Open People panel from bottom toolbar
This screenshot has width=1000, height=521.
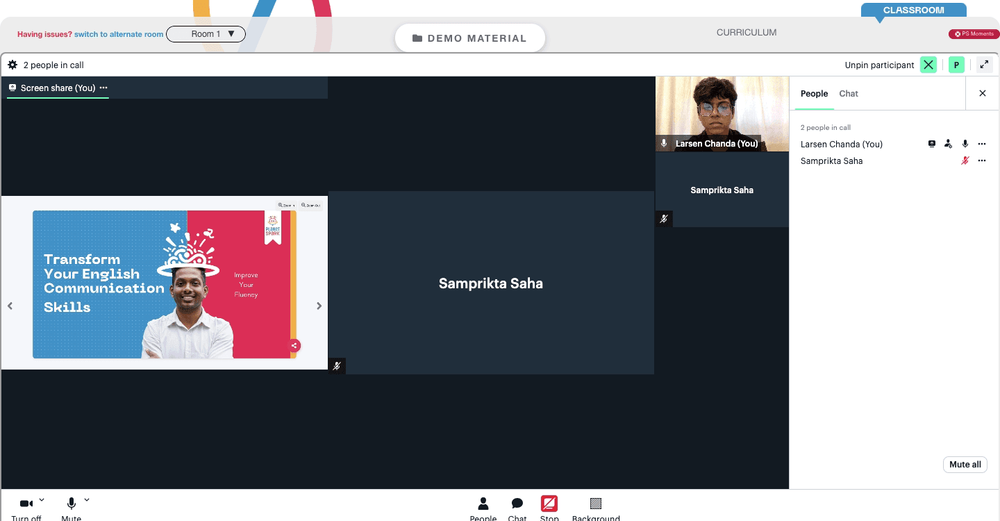pyautogui.click(x=483, y=508)
